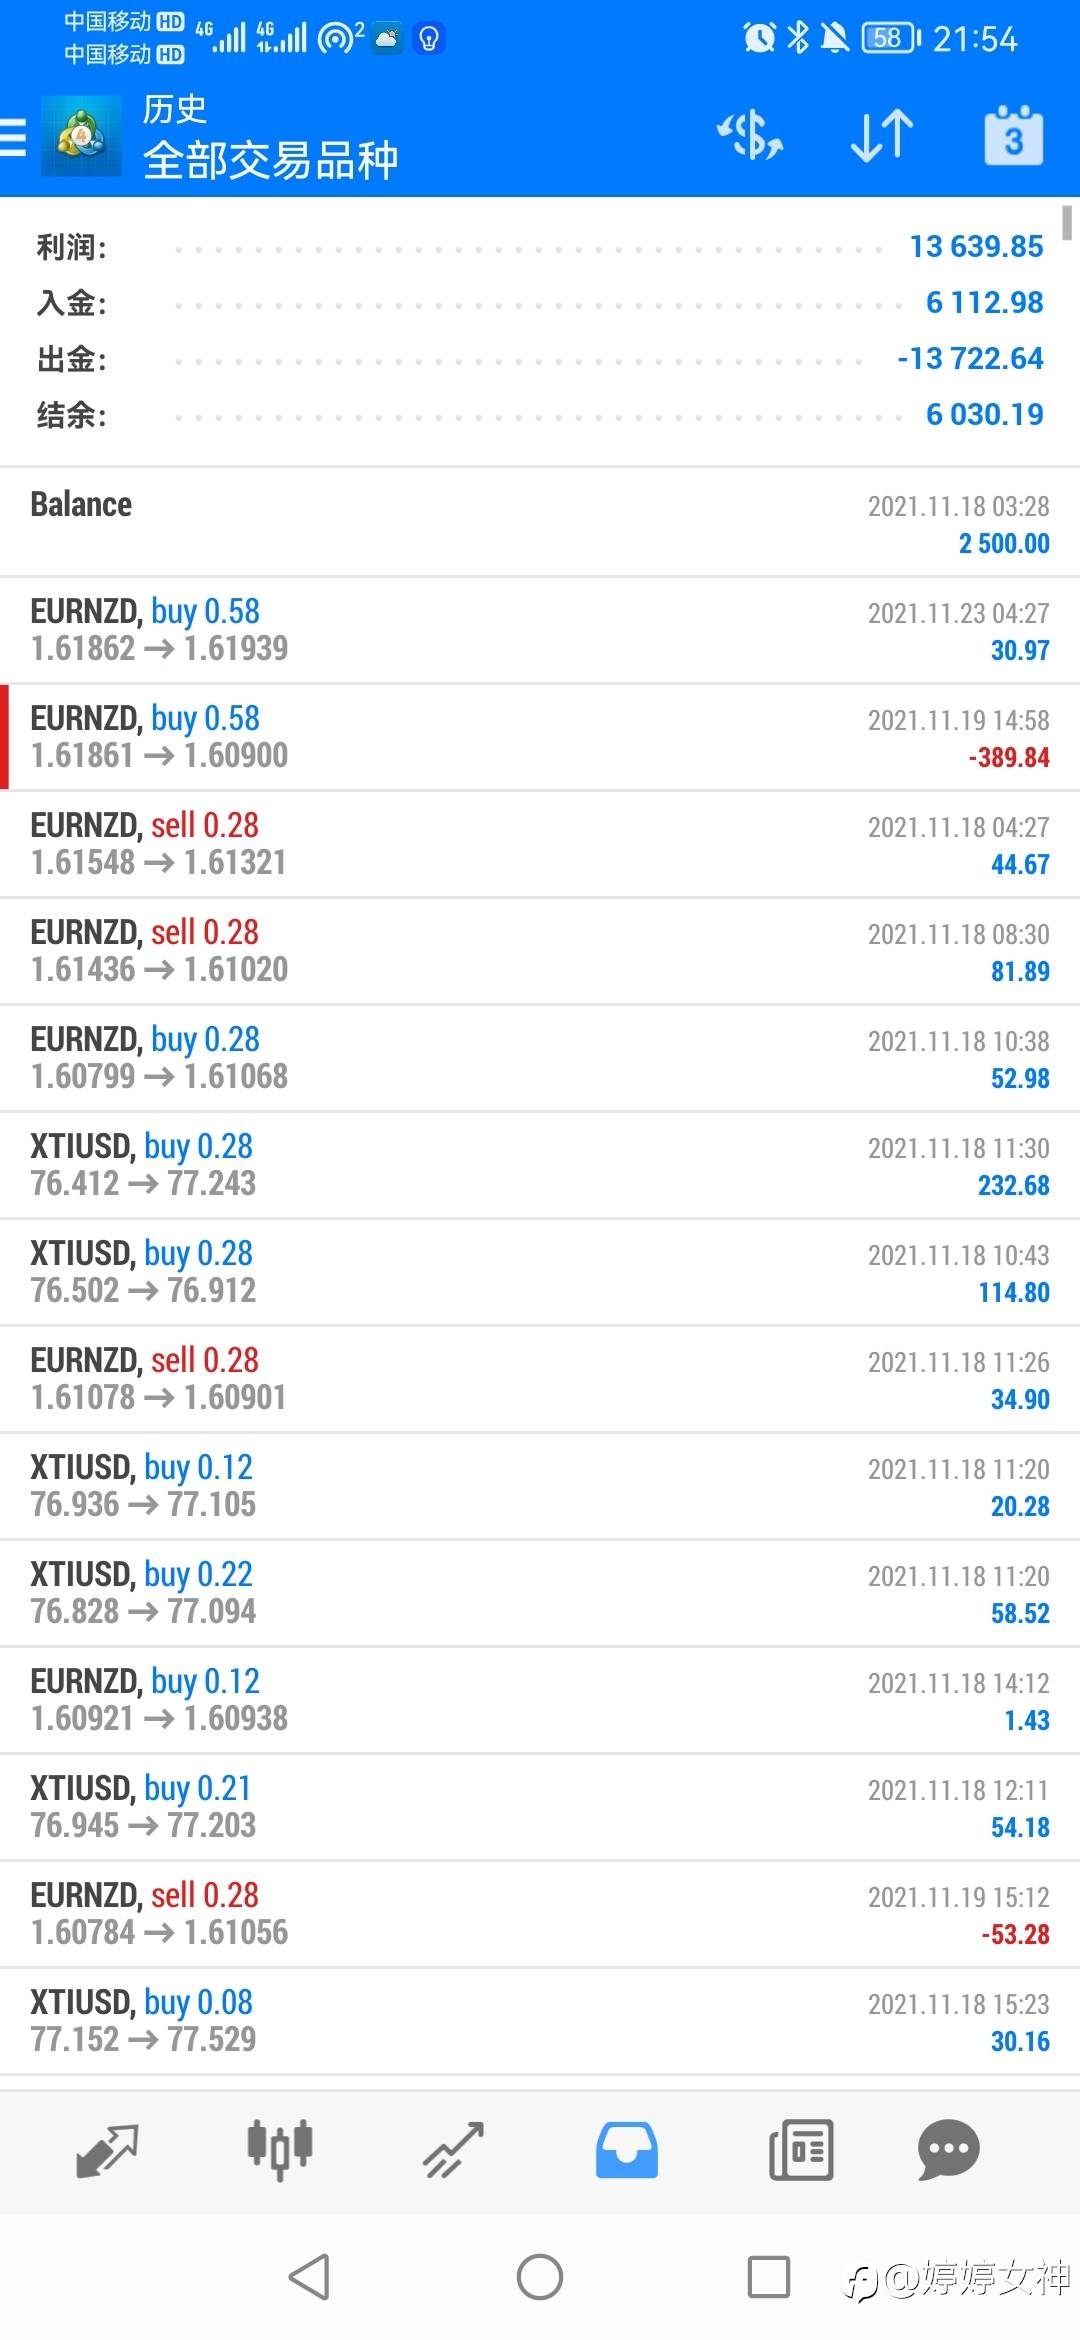
Task: Open the symbol filter currency icon
Action: coord(750,136)
